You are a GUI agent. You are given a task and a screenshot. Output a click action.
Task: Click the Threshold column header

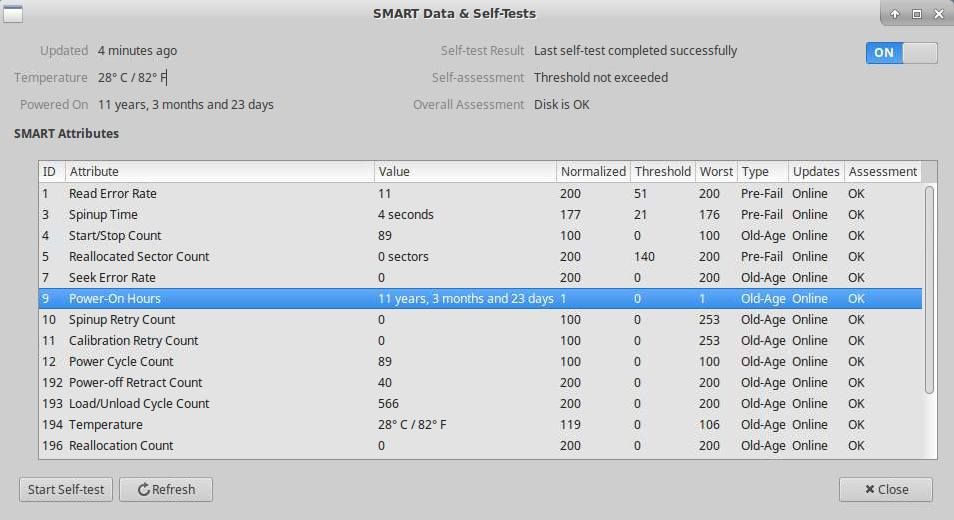click(x=662, y=171)
